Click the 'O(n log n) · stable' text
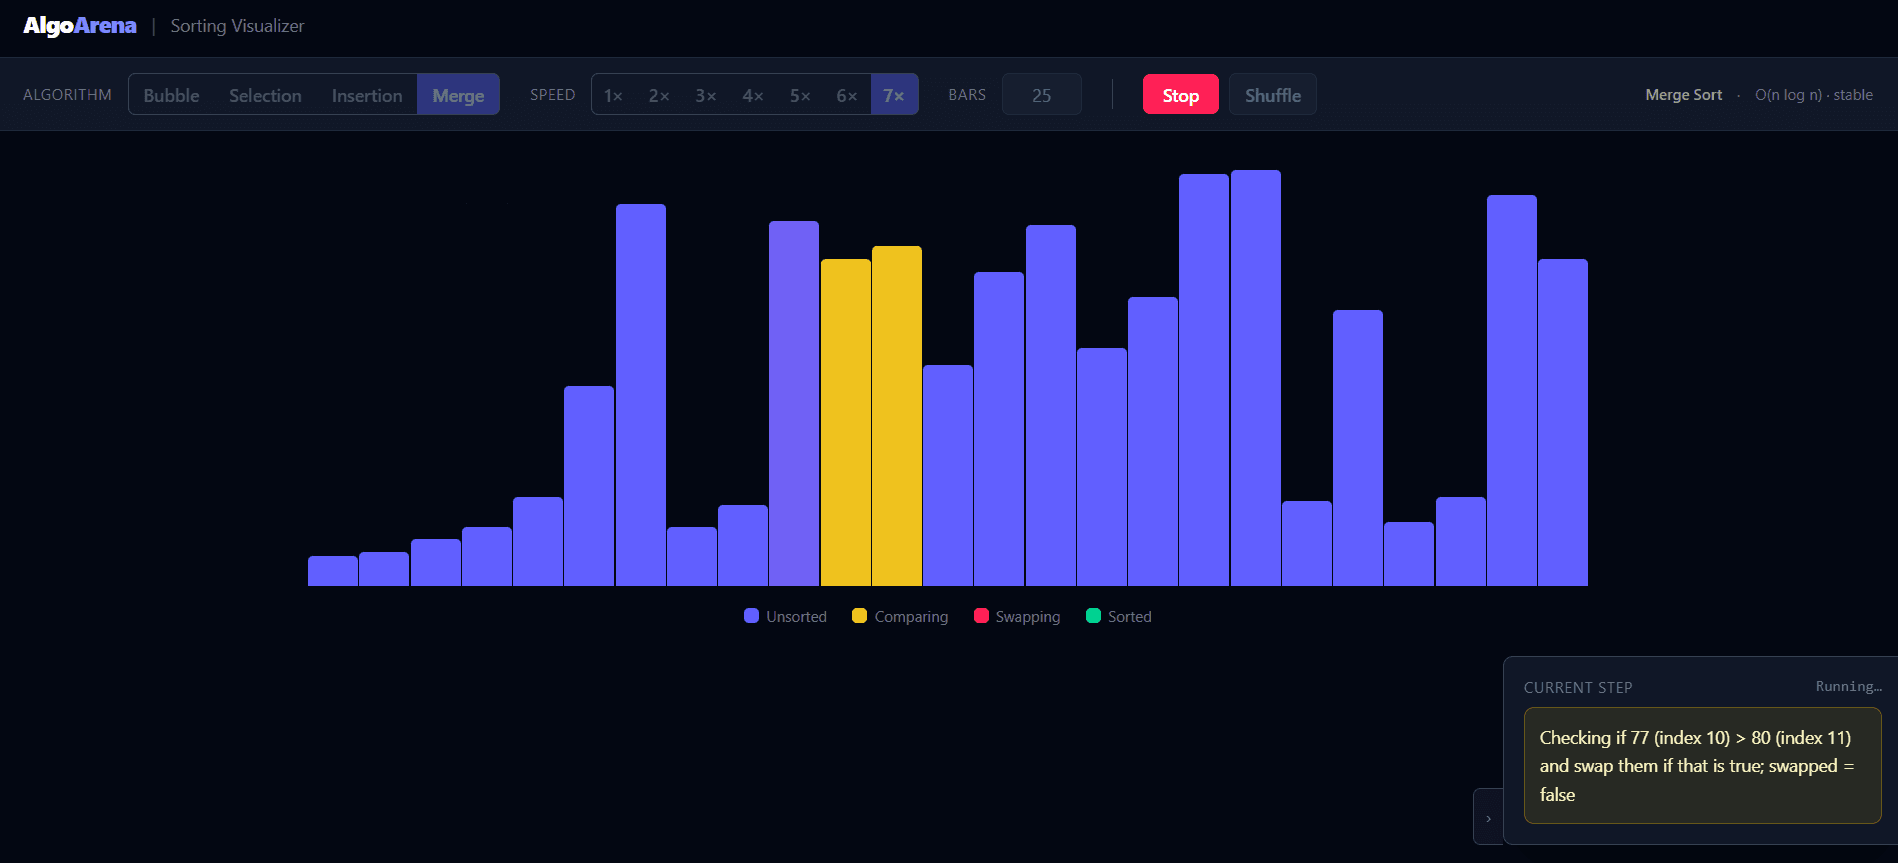1898x863 pixels. [1814, 95]
